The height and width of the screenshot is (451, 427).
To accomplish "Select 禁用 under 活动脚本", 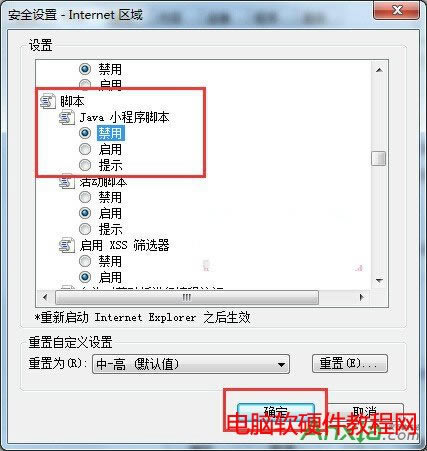I will [x=85, y=197].
